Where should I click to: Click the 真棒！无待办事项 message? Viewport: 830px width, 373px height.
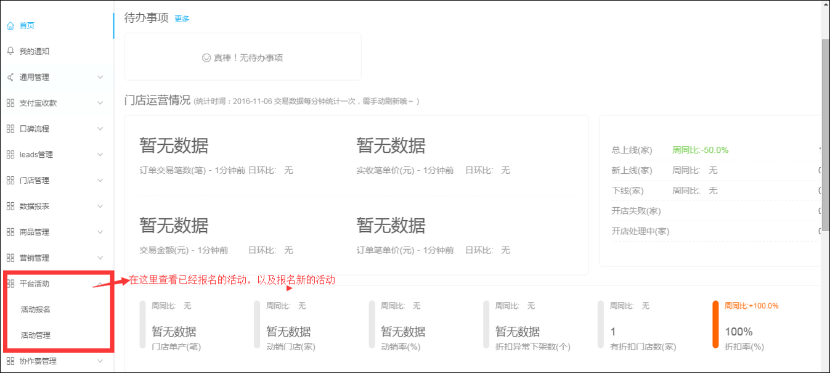point(248,58)
